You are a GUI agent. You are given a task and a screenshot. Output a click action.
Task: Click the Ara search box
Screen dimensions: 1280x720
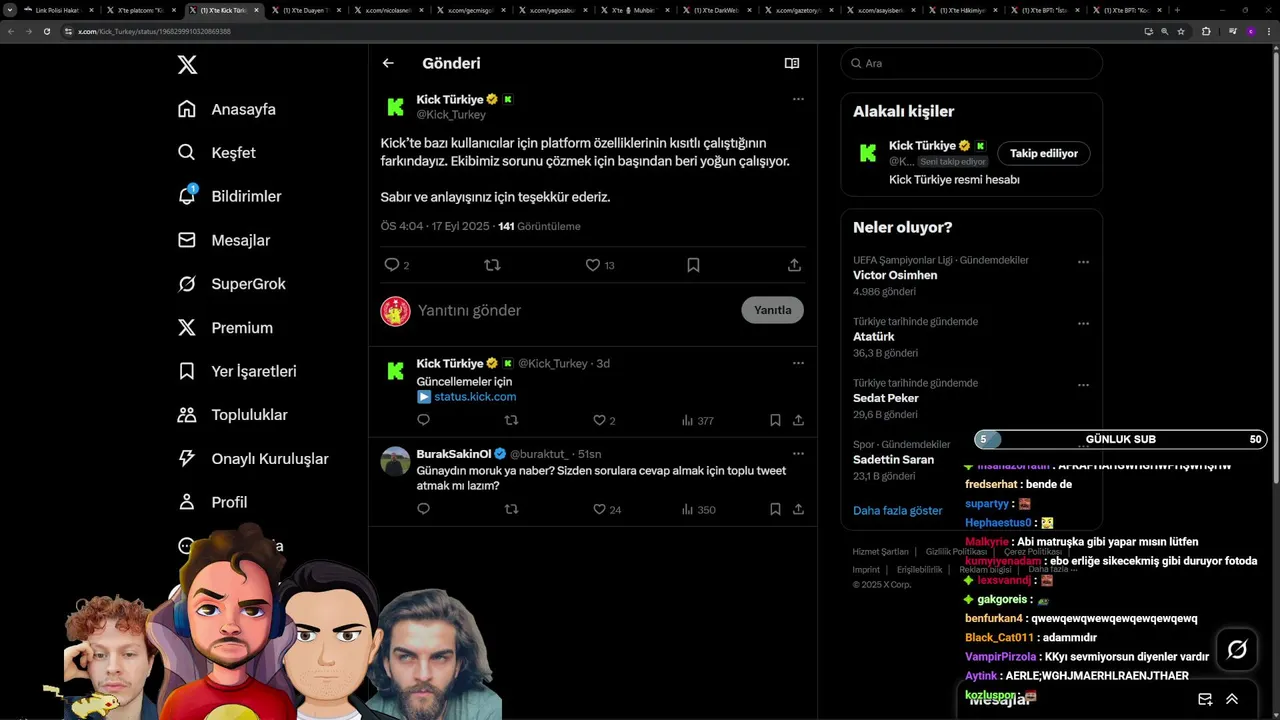click(971, 63)
